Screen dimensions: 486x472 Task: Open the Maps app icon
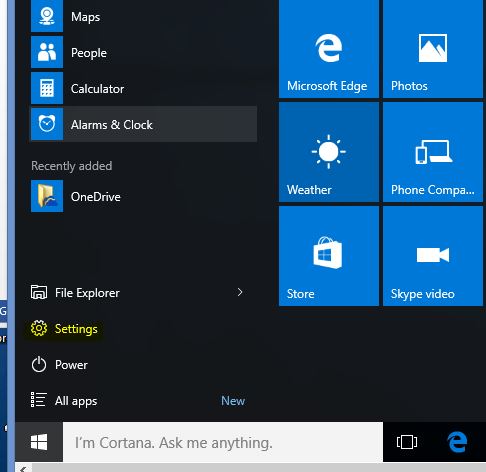47,16
